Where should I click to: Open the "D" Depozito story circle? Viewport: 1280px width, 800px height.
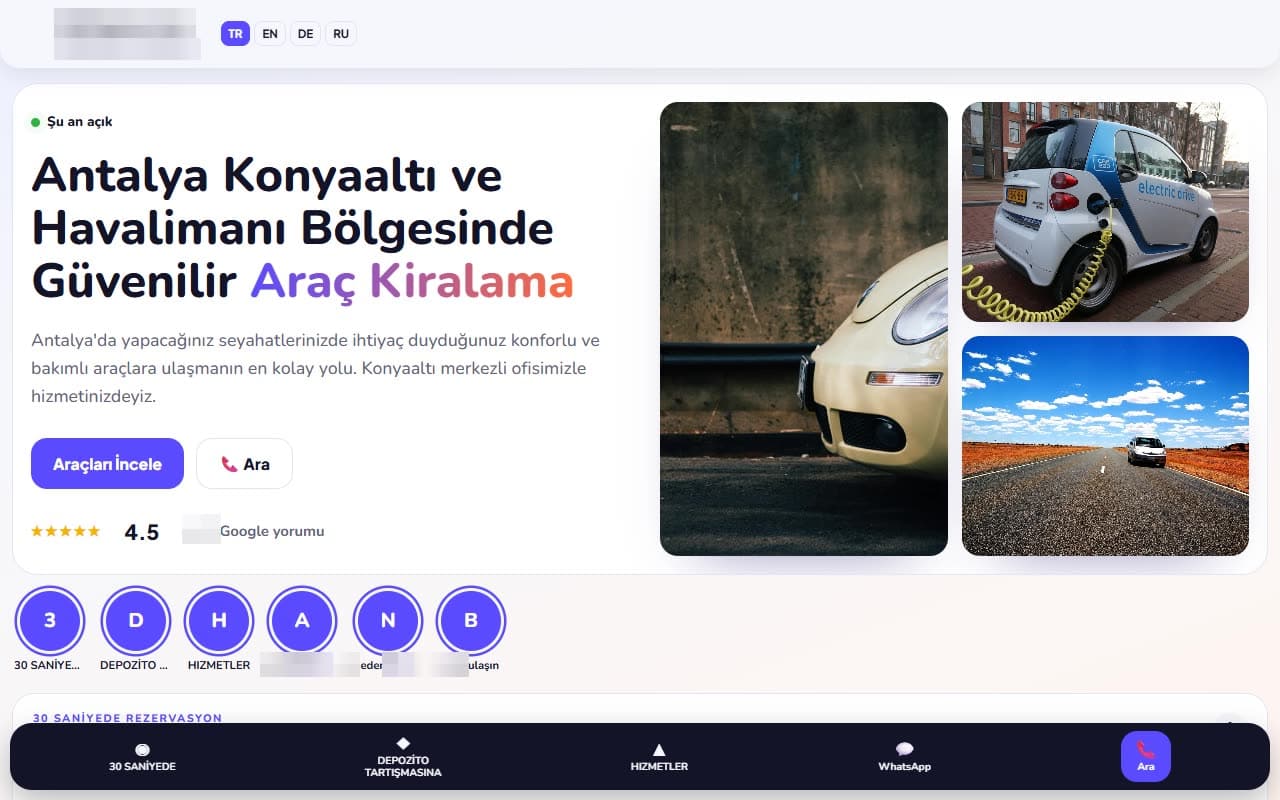click(136, 620)
